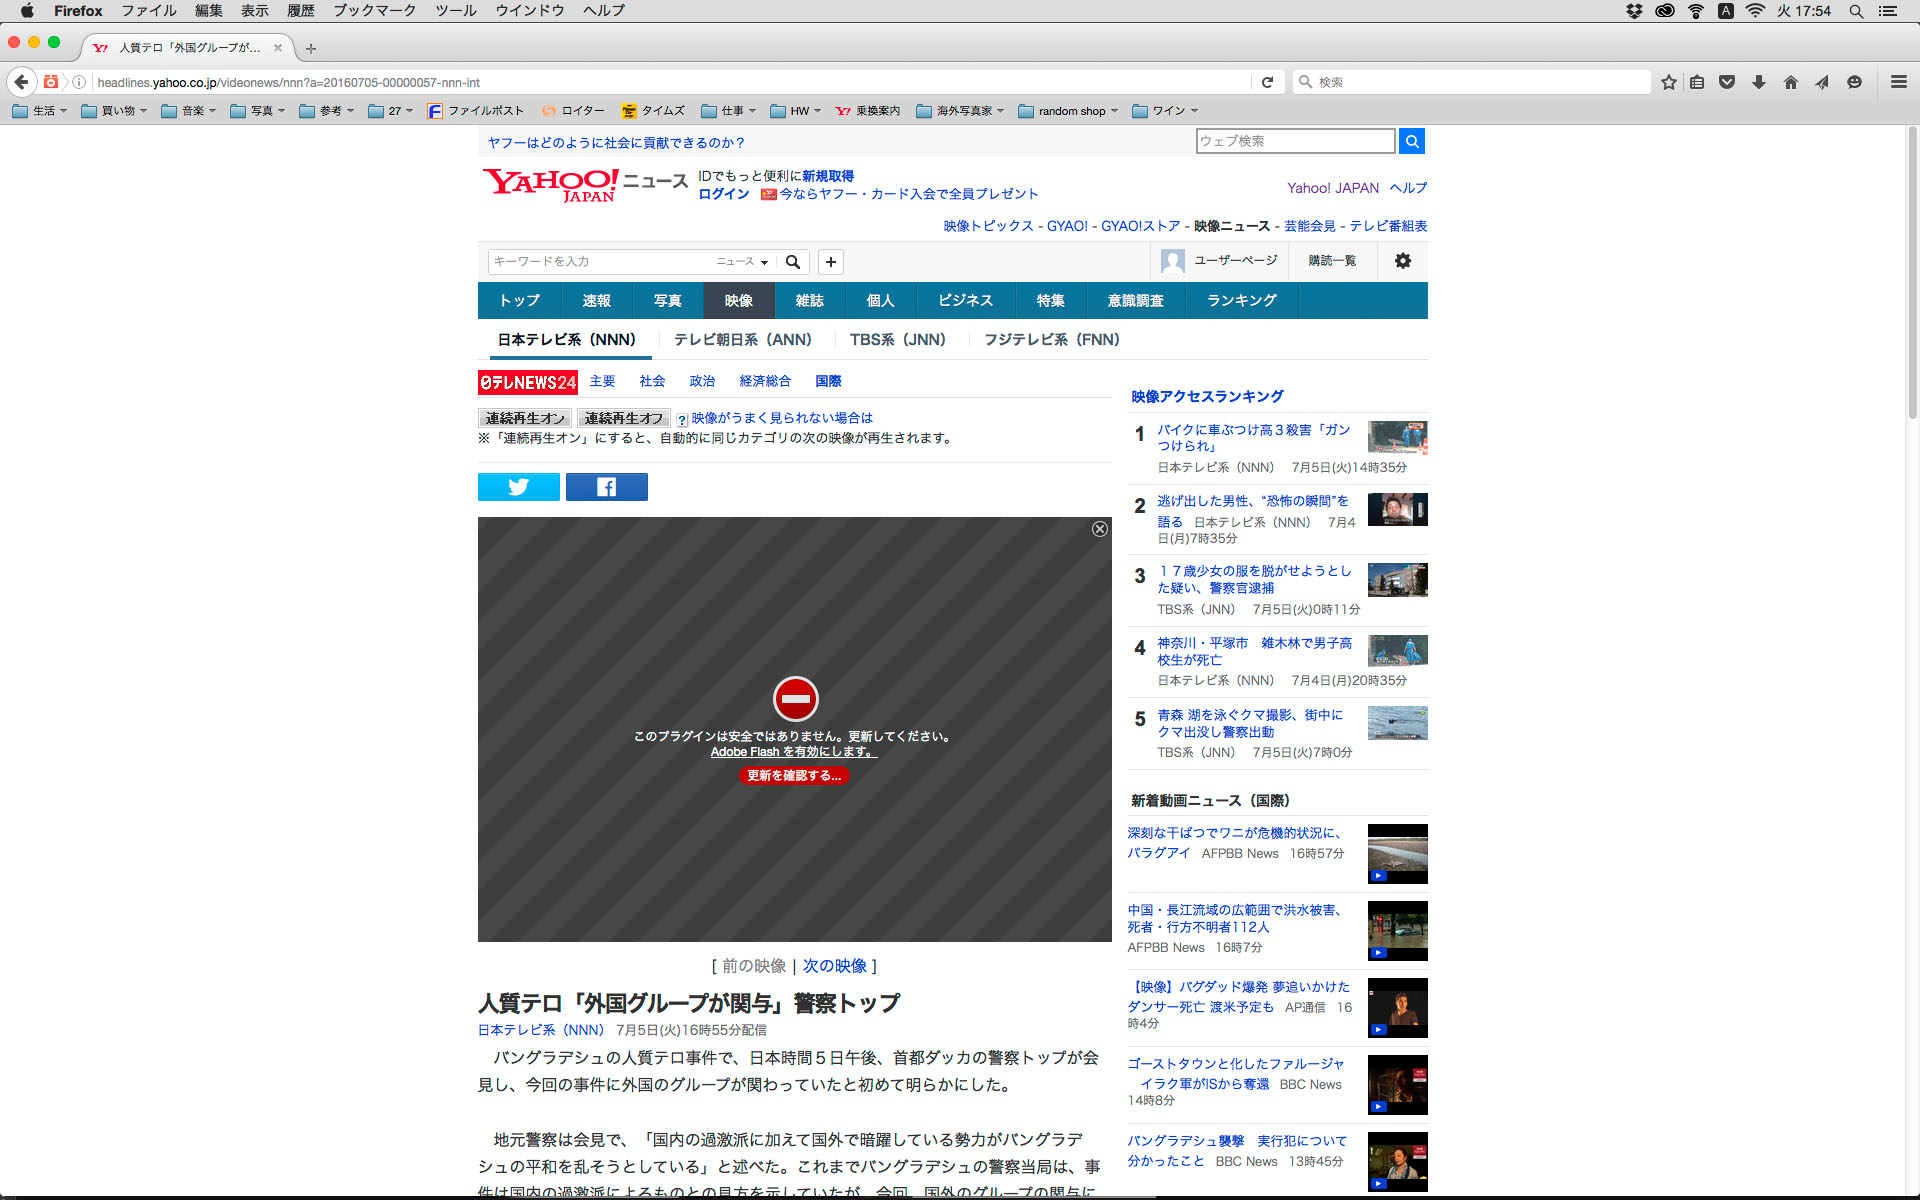Turn off continuous playback (連続再生オフ)
This screenshot has height=1200, width=1920.
[623, 418]
